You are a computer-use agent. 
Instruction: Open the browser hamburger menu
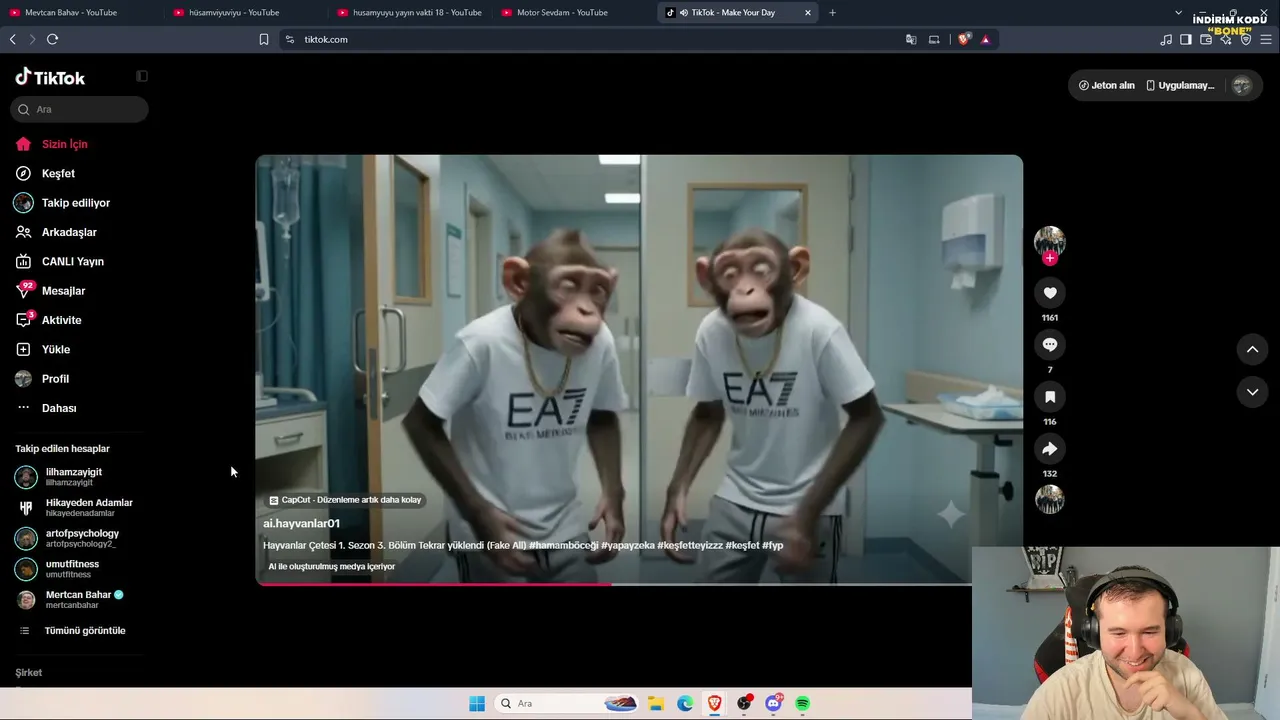1266,39
